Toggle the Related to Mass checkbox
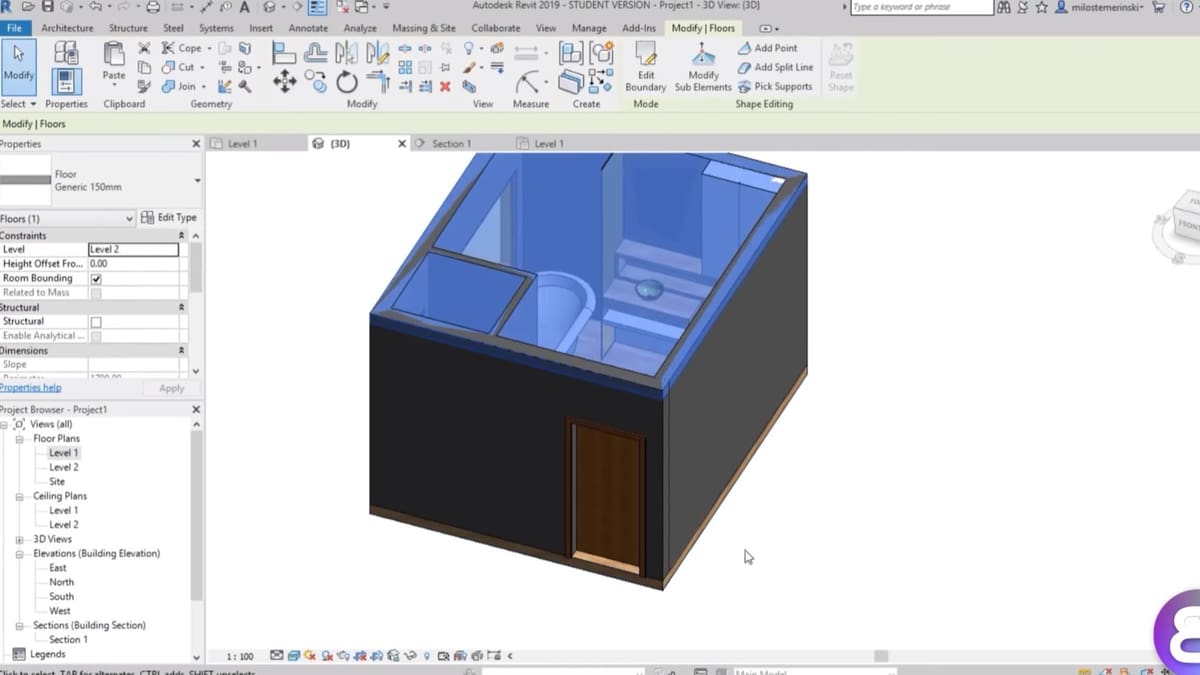 [x=96, y=293]
